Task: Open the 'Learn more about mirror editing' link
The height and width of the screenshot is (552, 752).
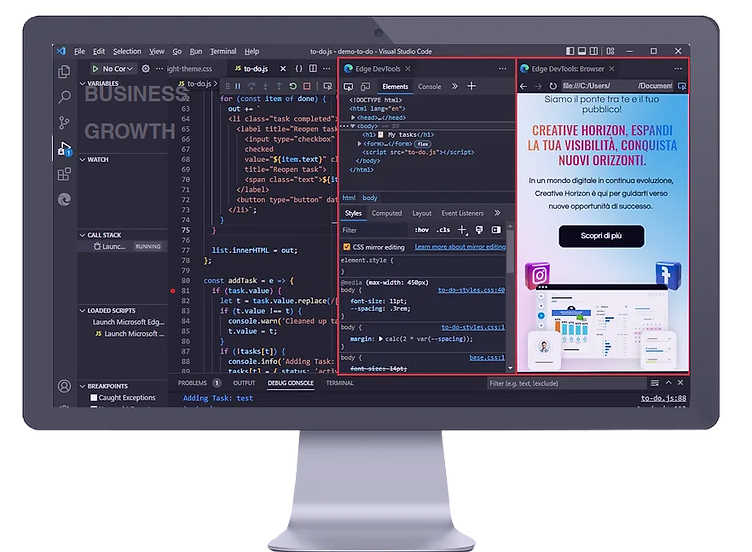Action: (x=460, y=247)
